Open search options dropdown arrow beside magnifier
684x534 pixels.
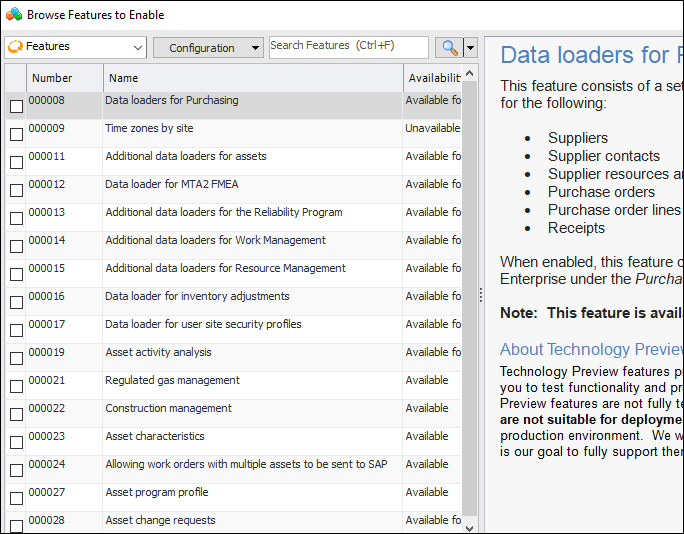tap(470, 48)
